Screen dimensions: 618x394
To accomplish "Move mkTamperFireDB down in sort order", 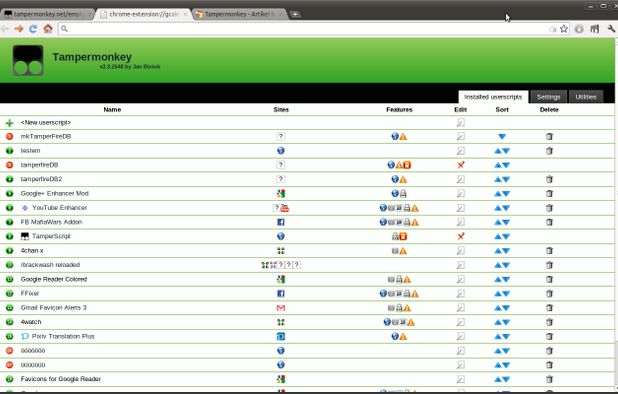I will [502, 137].
